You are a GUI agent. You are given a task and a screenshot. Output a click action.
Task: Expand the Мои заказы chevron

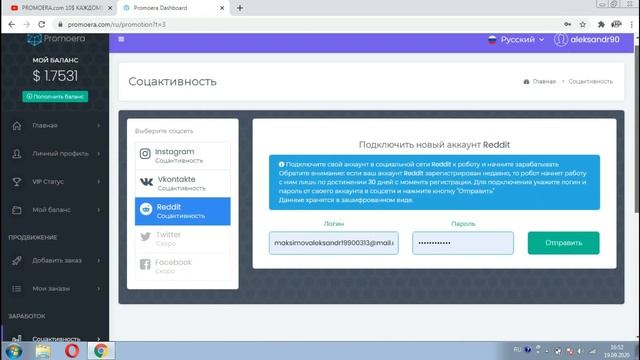99,289
